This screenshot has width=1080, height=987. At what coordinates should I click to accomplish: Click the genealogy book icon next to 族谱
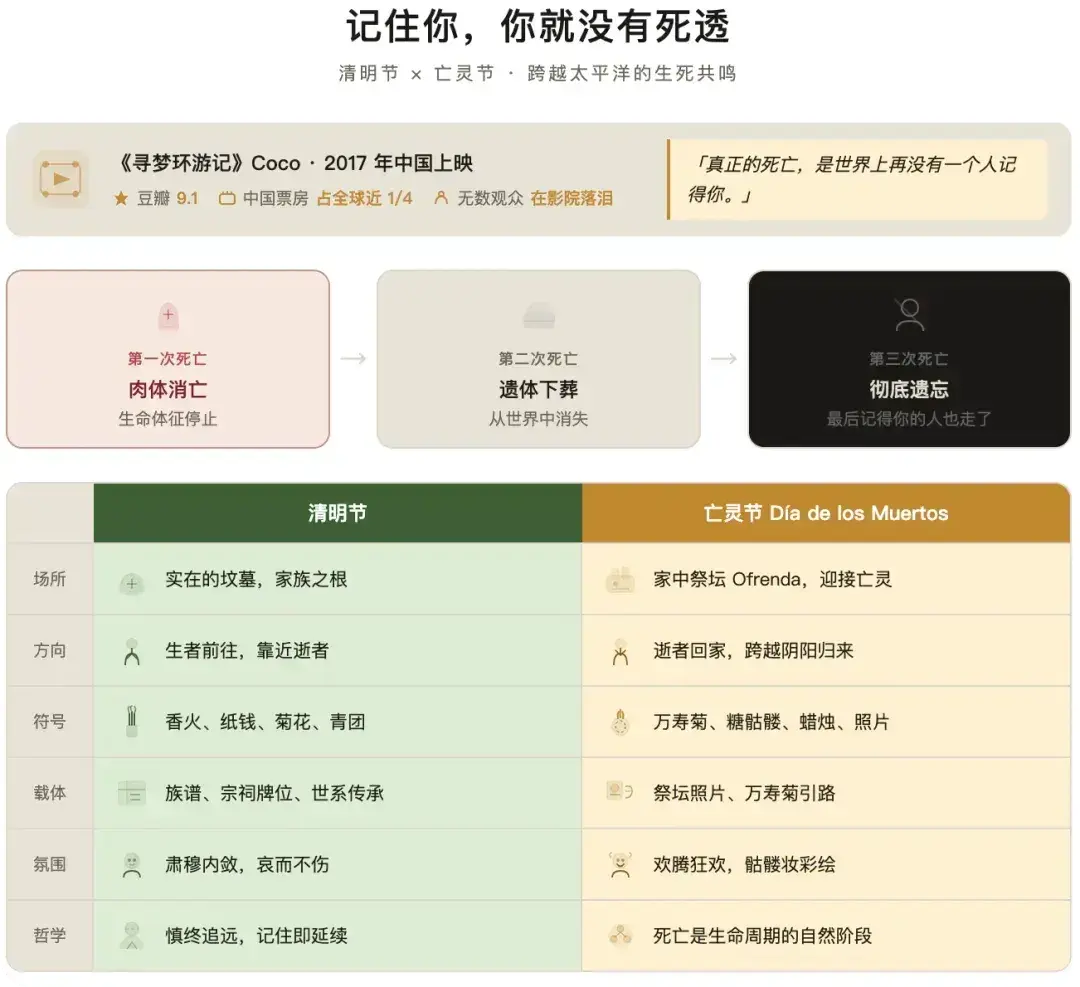[134, 793]
